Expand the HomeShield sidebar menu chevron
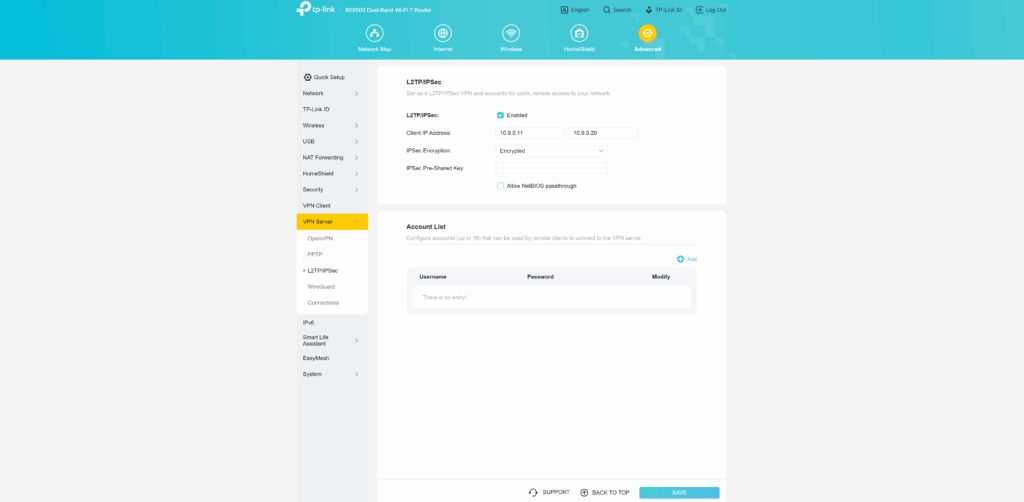Image resolution: width=1024 pixels, height=502 pixels. [357, 174]
